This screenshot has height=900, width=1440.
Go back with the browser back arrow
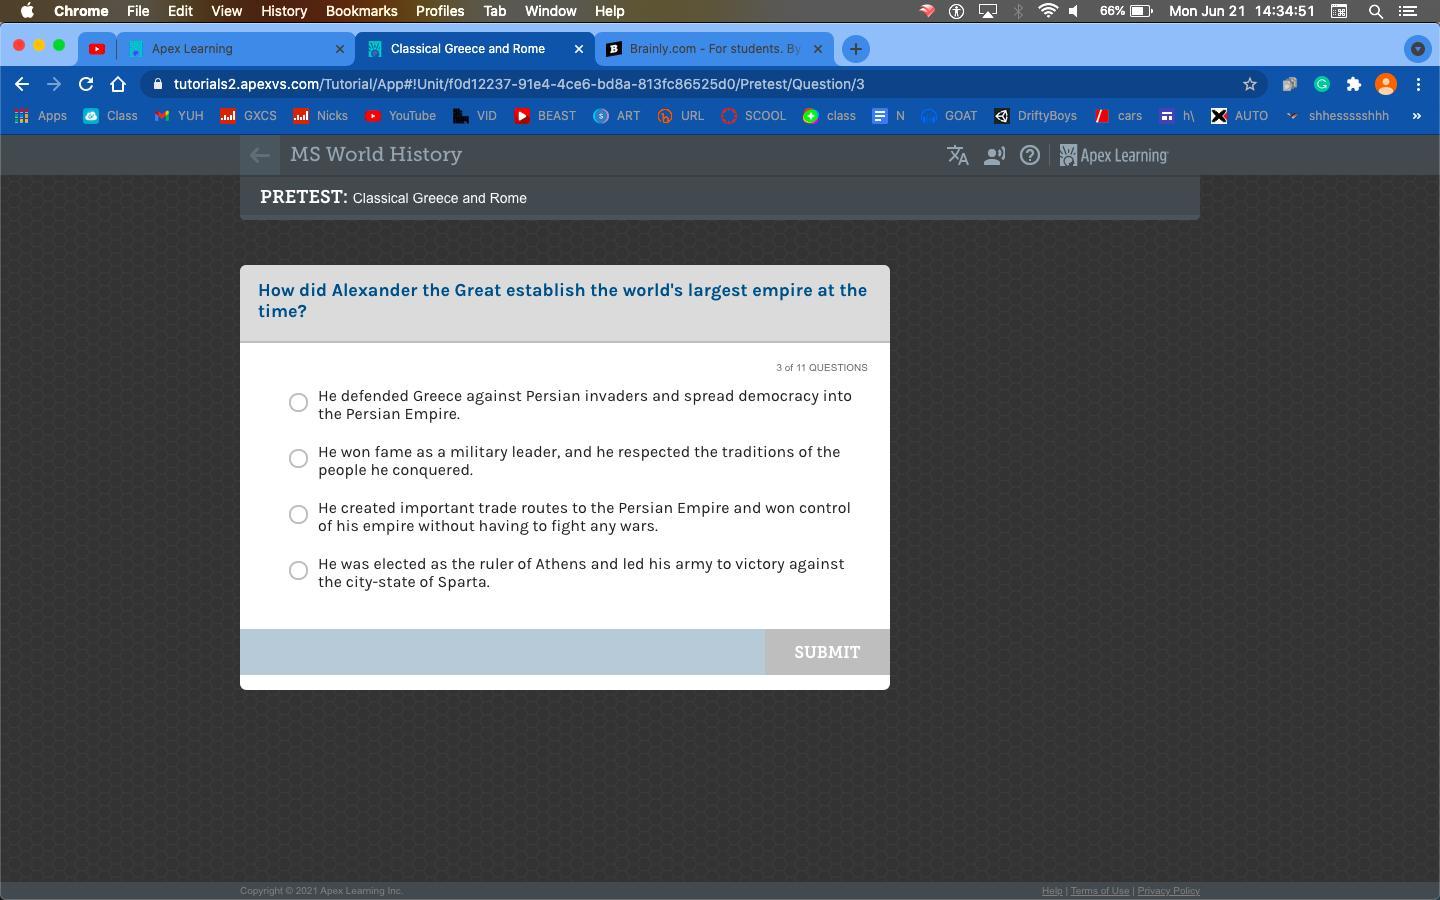(22, 84)
